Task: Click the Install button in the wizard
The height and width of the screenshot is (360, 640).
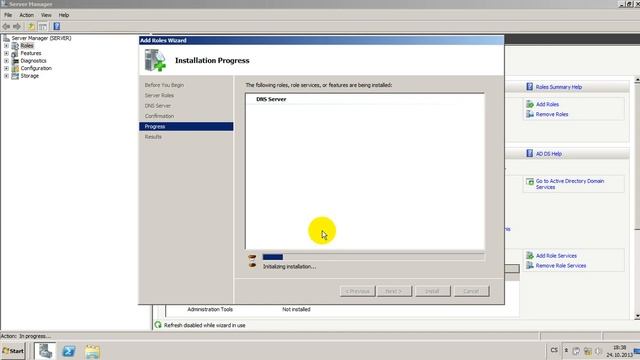Action: [433, 291]
